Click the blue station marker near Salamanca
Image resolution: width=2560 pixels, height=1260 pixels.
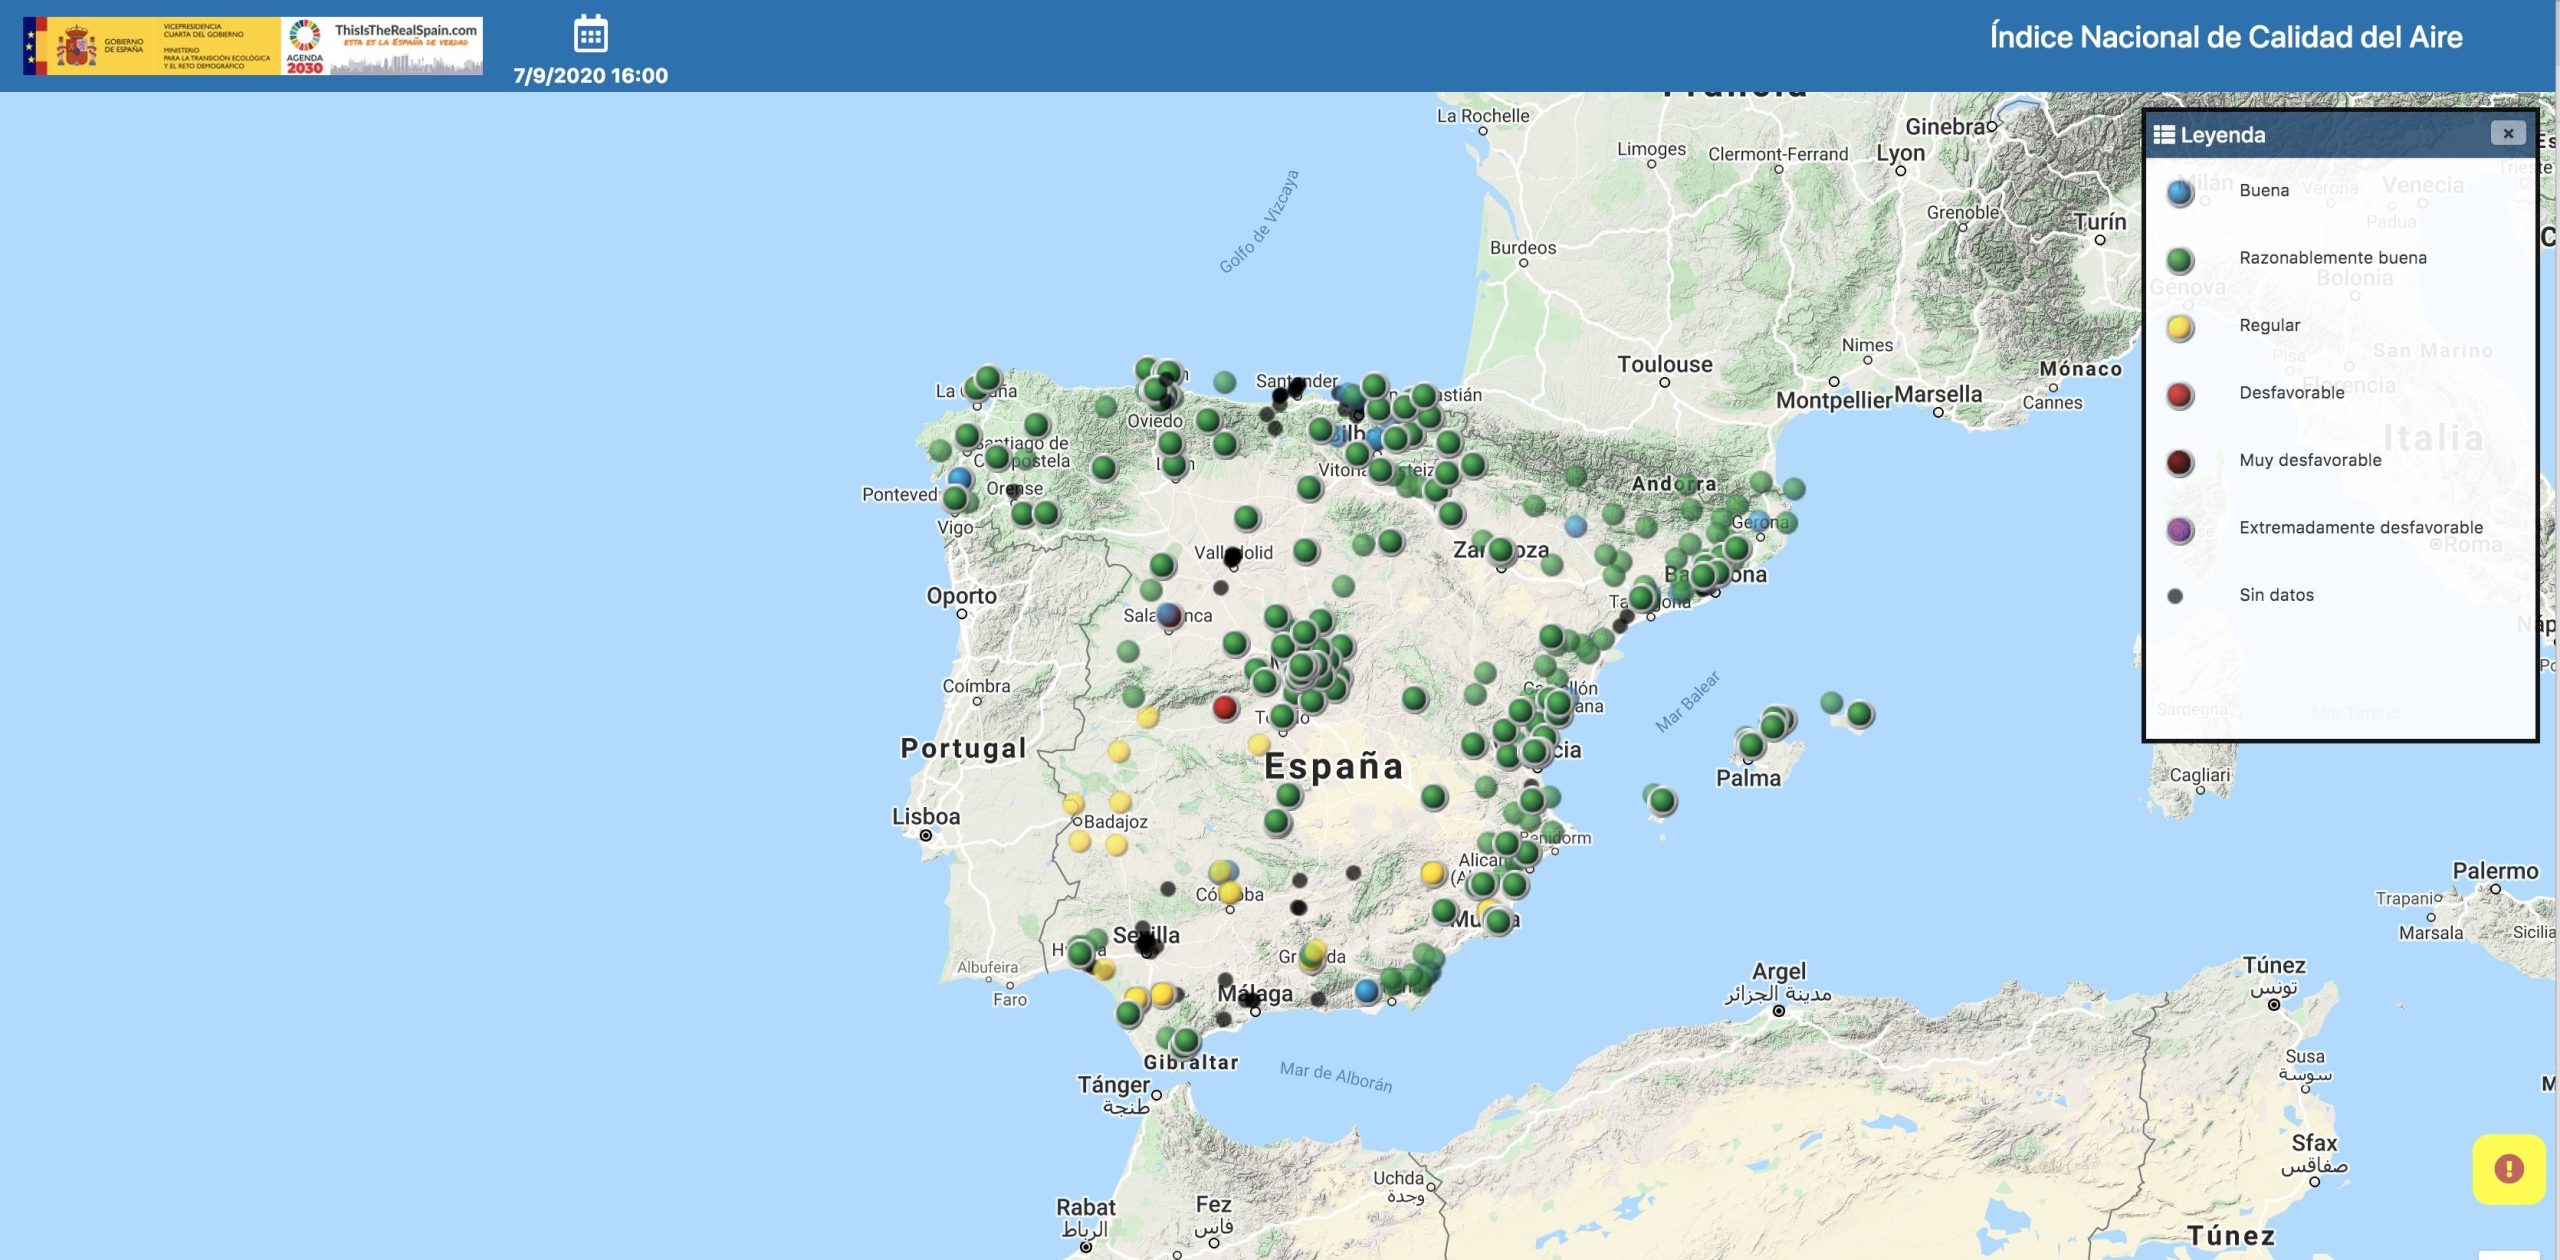[x=1167, y=613]
